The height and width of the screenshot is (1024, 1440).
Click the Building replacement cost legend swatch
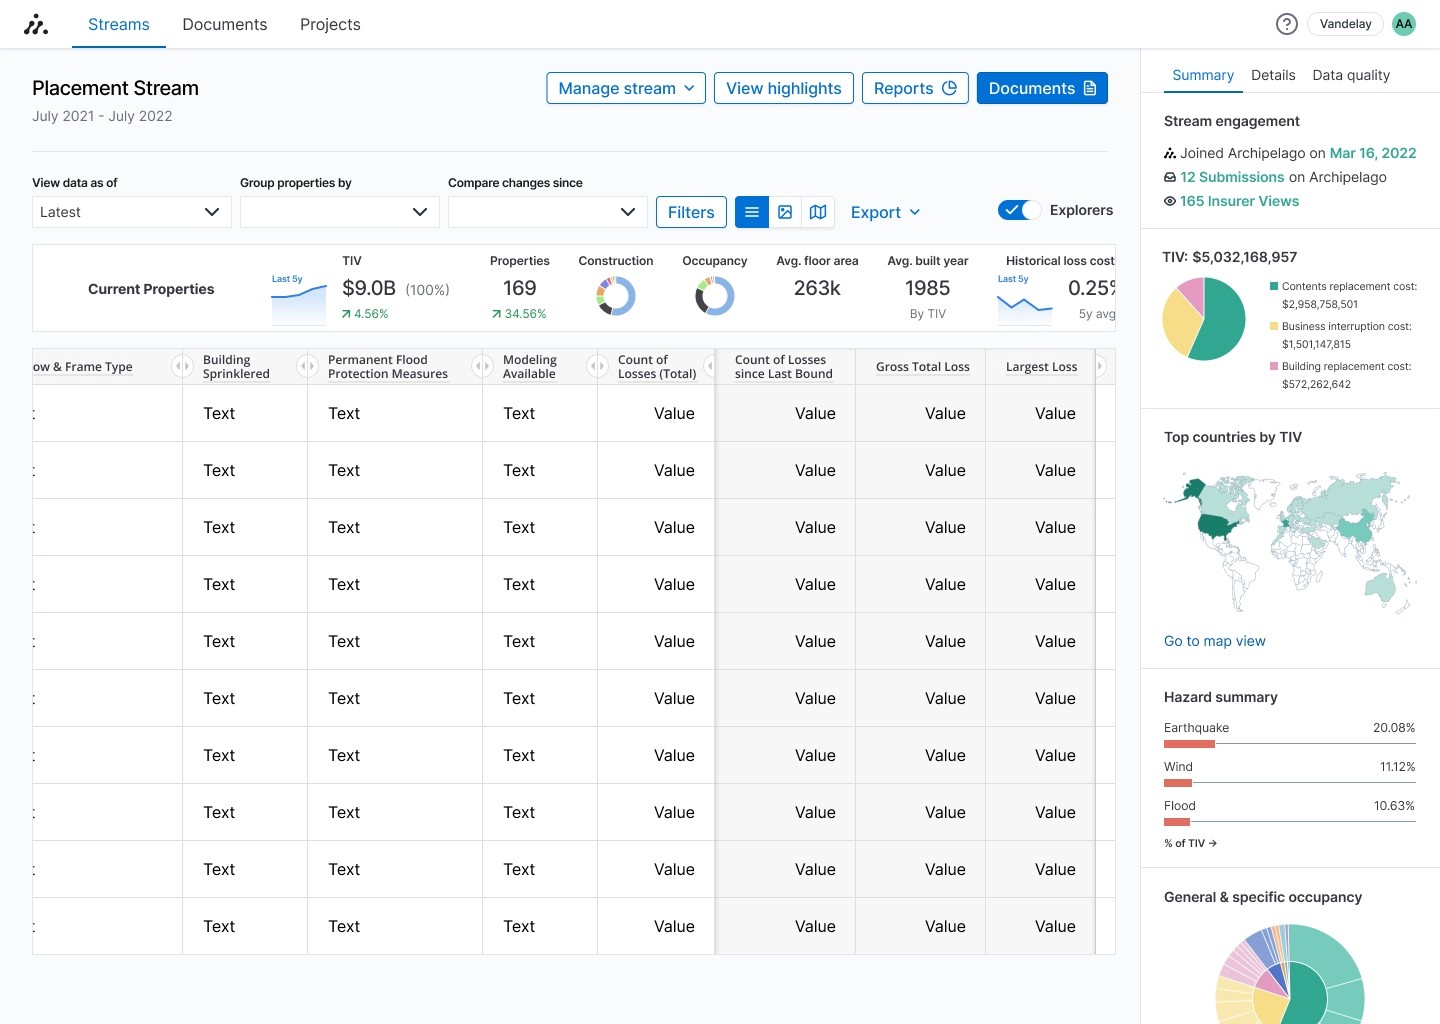(x=1274, y=366)
